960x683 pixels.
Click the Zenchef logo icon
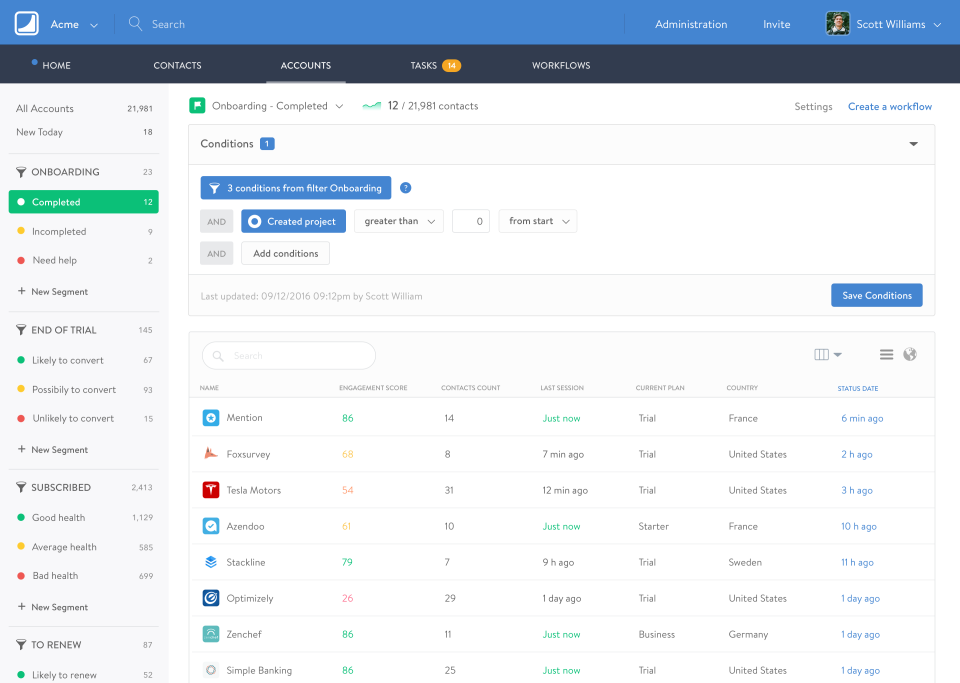[x=211, y=634]
